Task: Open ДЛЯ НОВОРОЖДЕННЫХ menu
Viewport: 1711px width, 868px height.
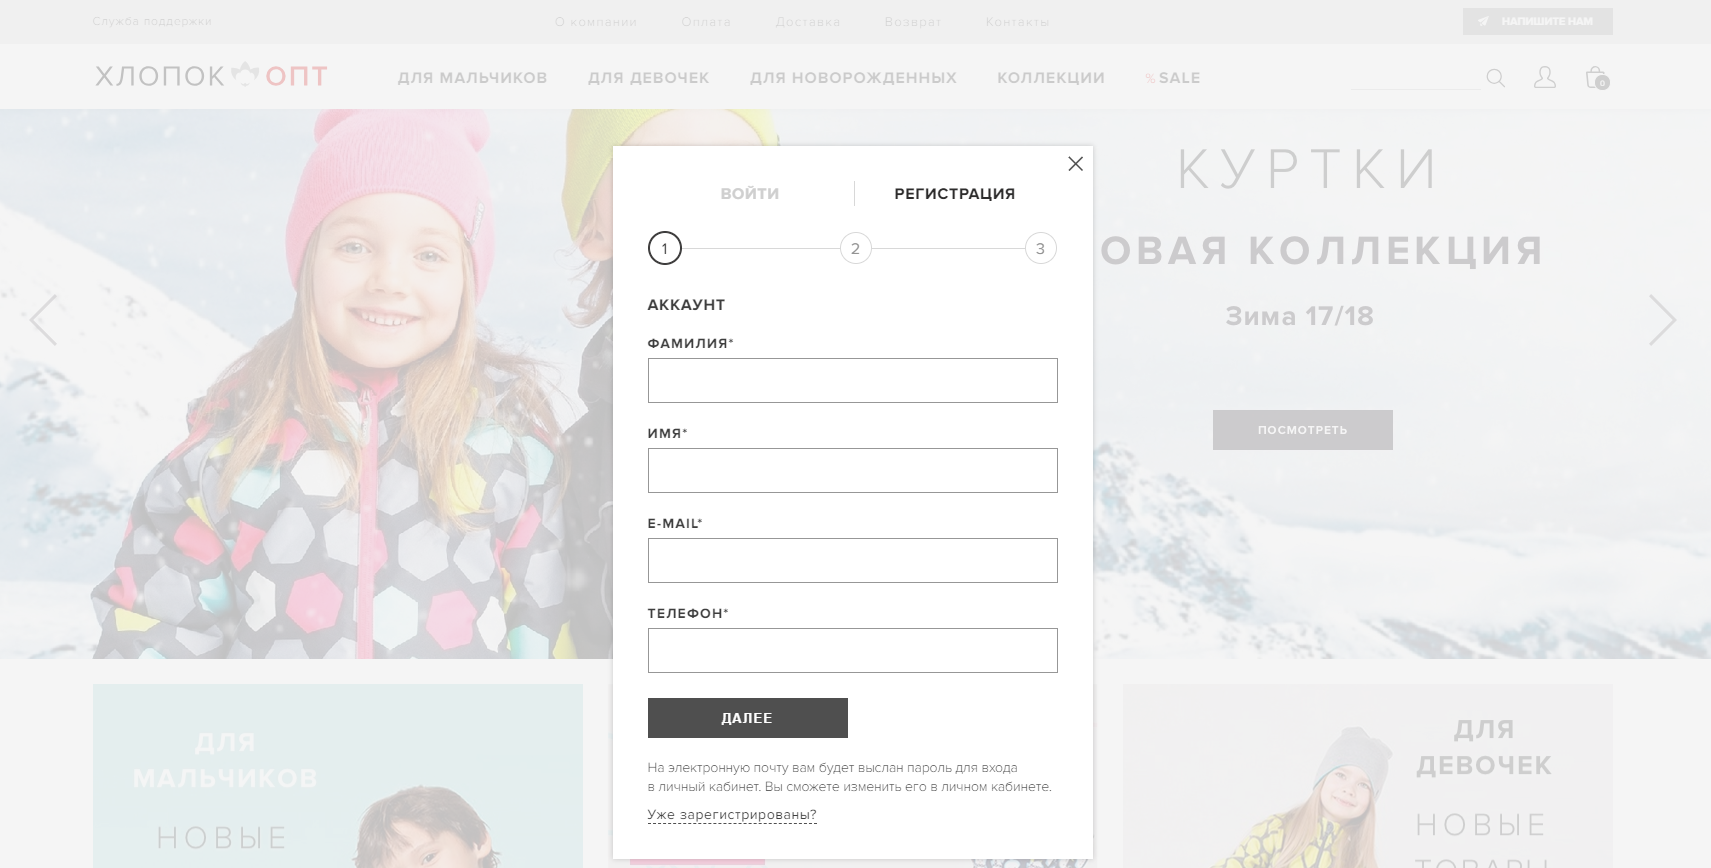Action: [x=853, y=78]
